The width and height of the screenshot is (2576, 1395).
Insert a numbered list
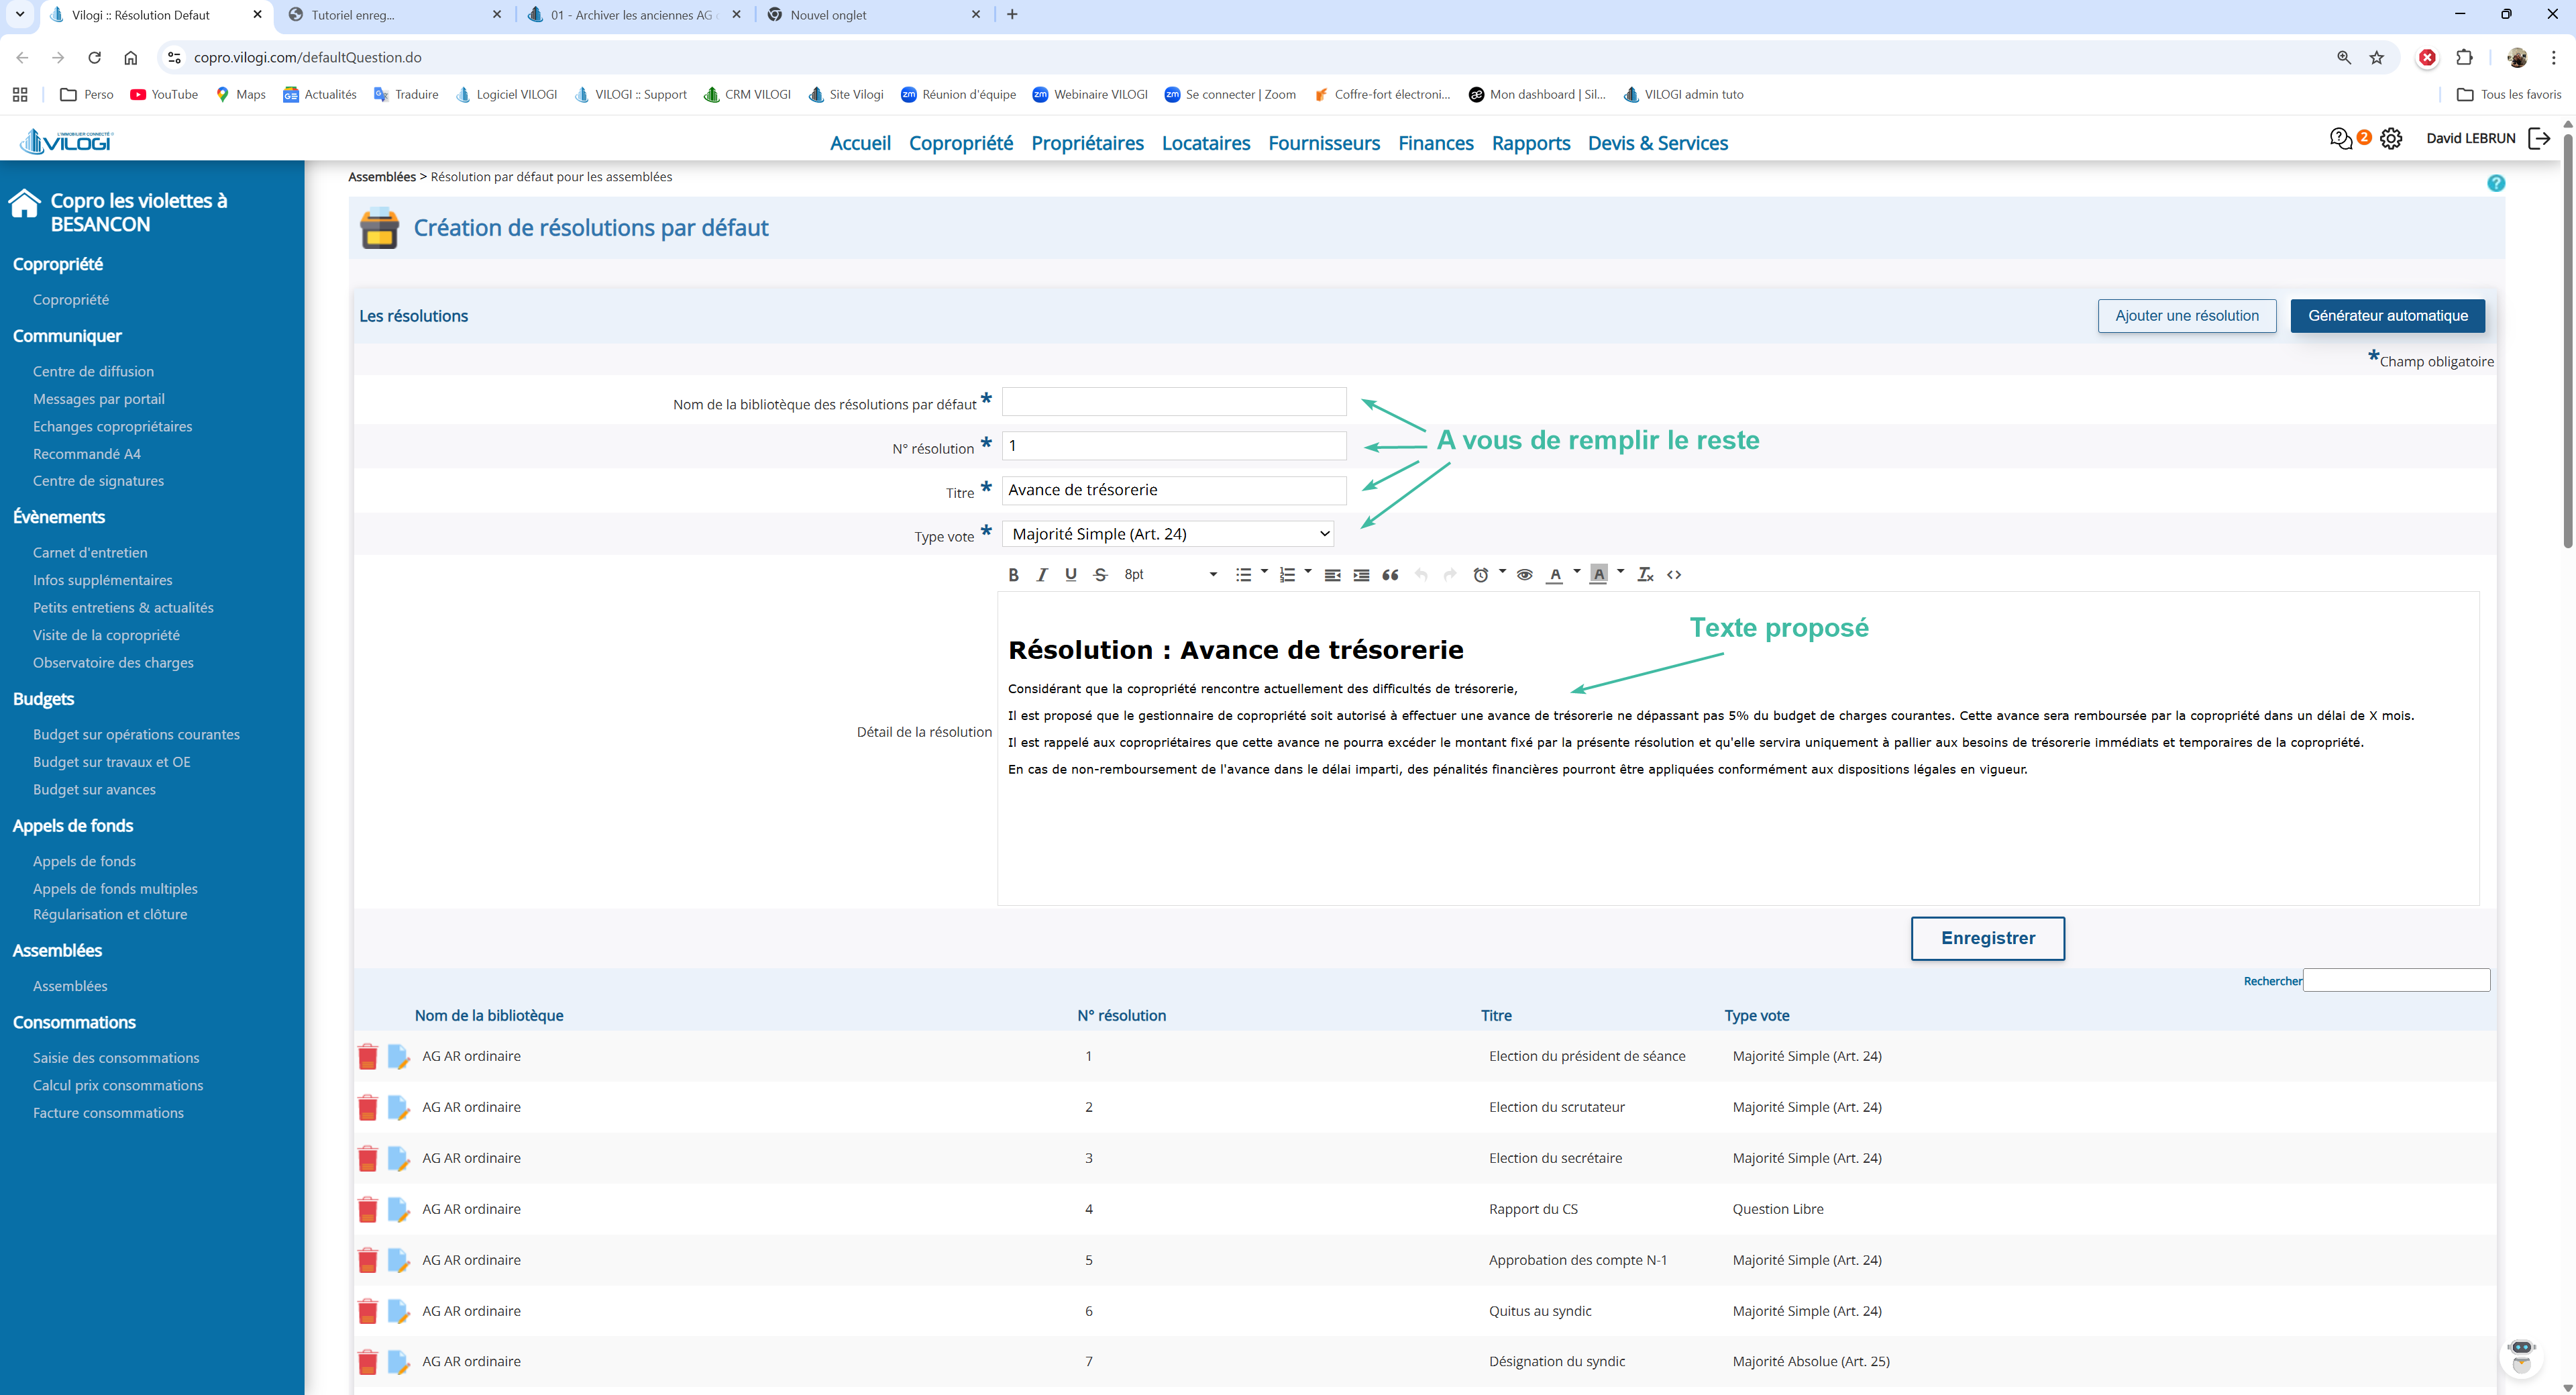pyautogui.click(x=1287, y=575)
